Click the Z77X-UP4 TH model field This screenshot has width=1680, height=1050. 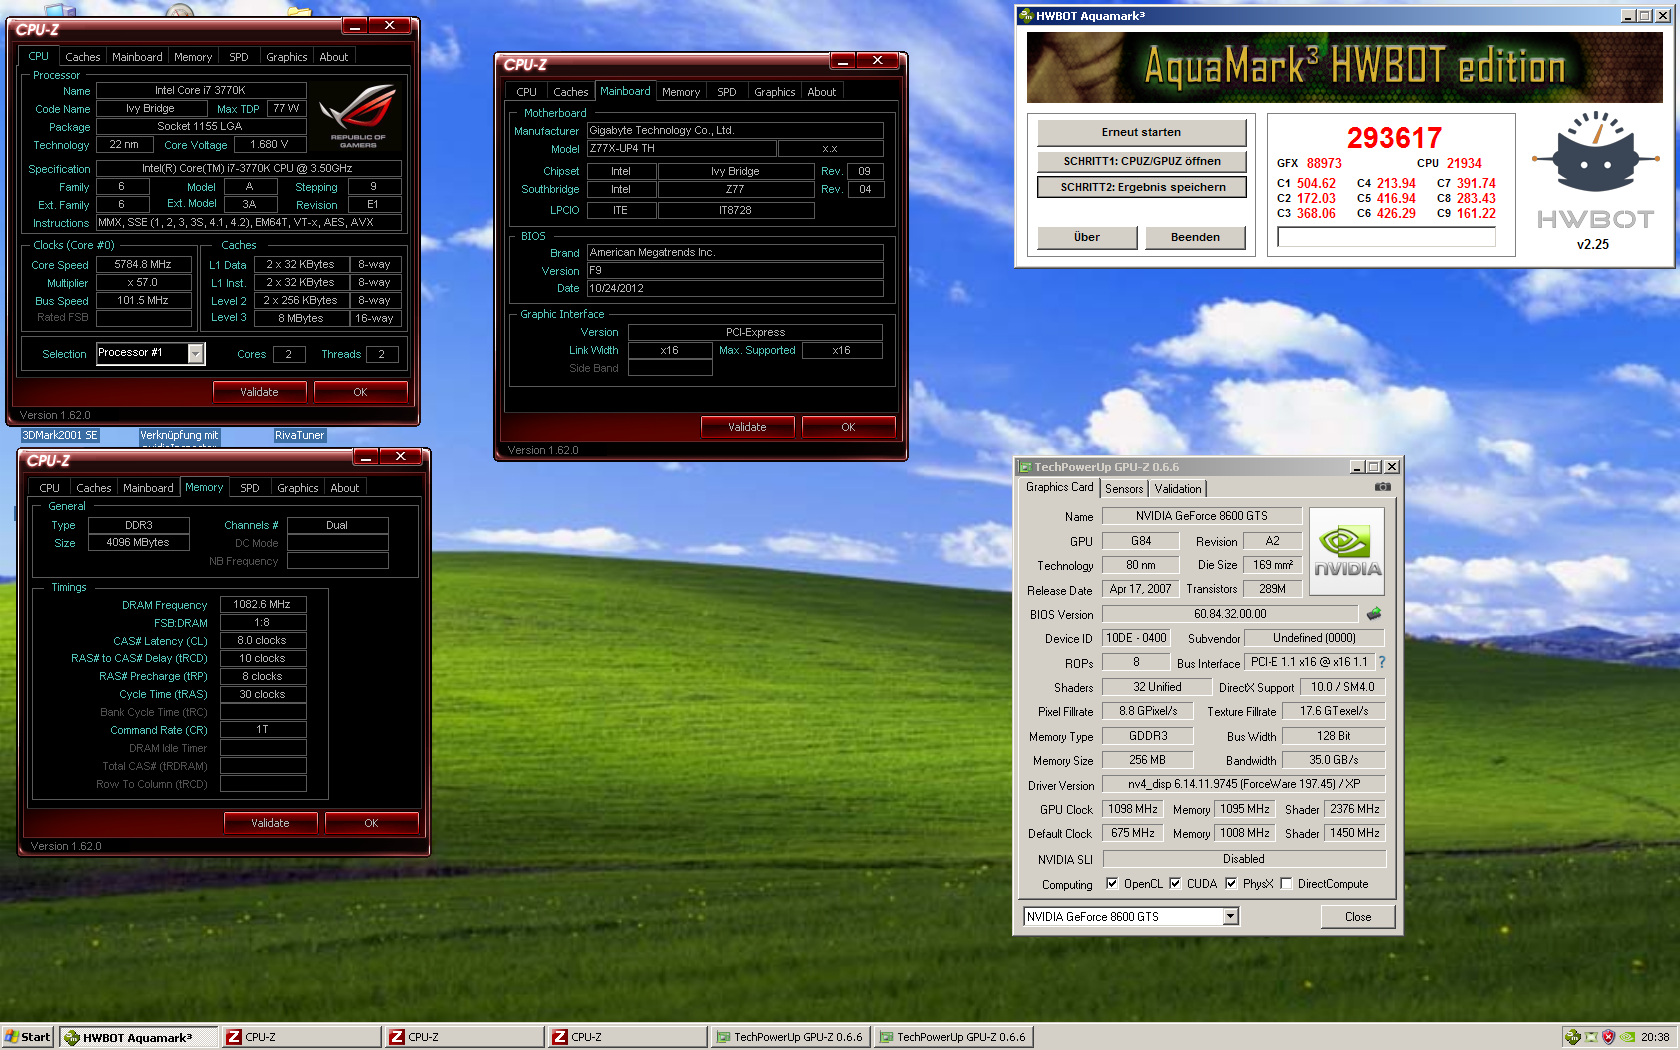[x=681, y=148]
